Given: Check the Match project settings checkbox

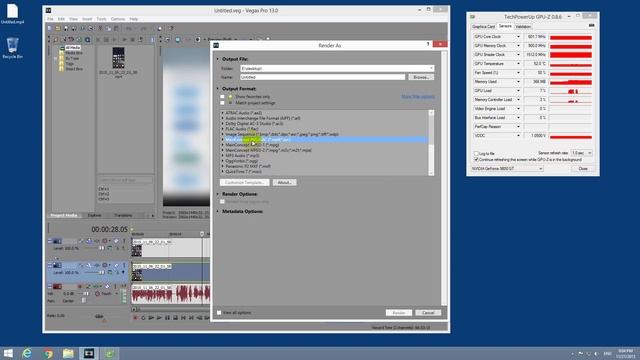Looking at the screenshot, I should tap(222, 103).
